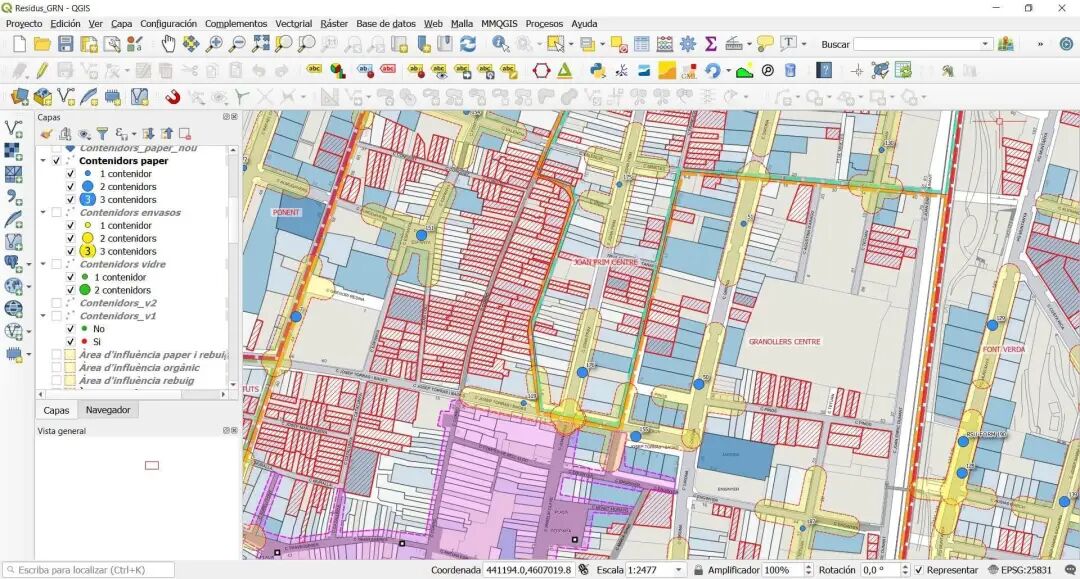
Task: Click the Zoom In magnifier tool
Action: pyautogui.click(x=214, y=44)
